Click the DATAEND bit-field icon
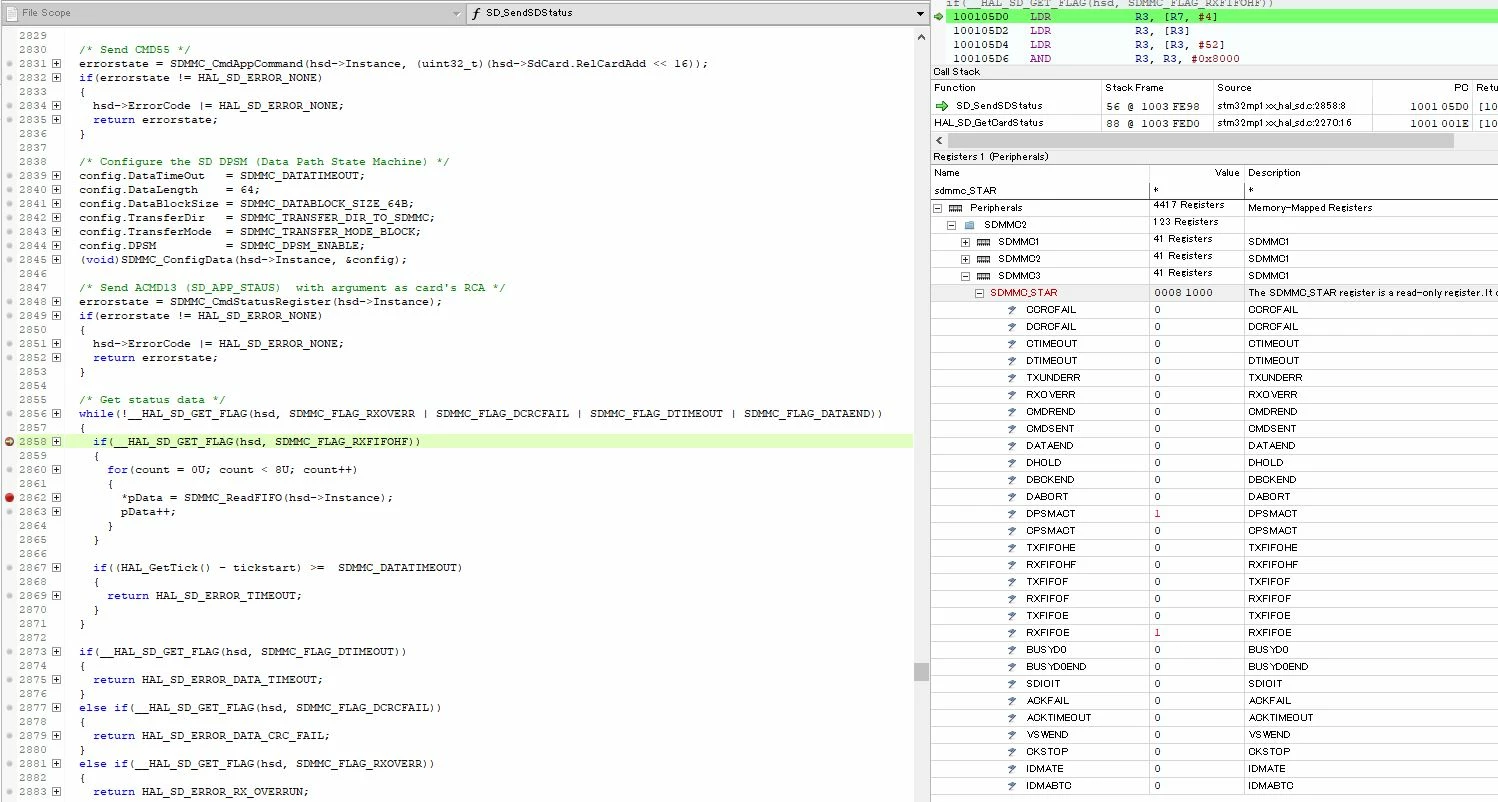 pyautogui.click(x=1013, y=446)
